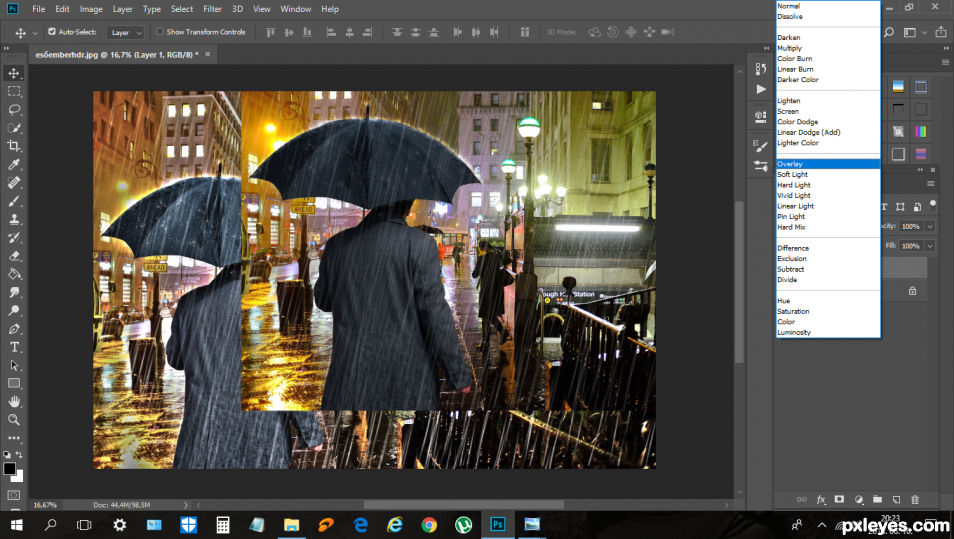This screenshot has height=539, width=954.
Task: Toggle the Auto-Select checkbox
Action: point(52,32)
